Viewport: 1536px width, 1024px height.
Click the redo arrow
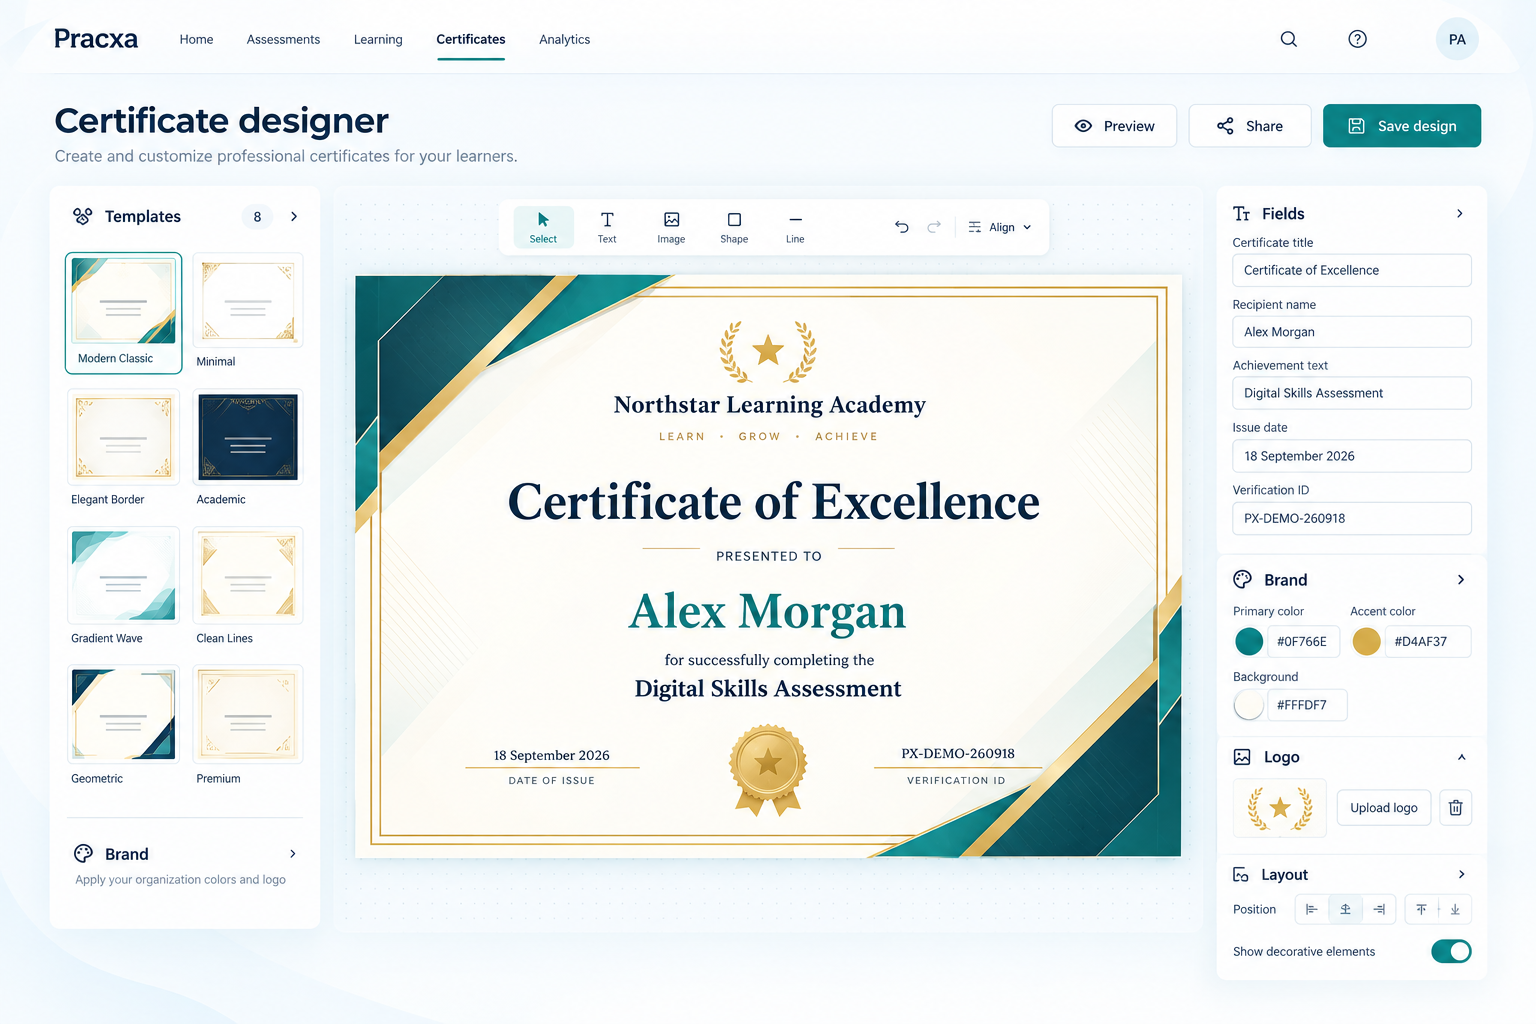(x=934, y=227)
